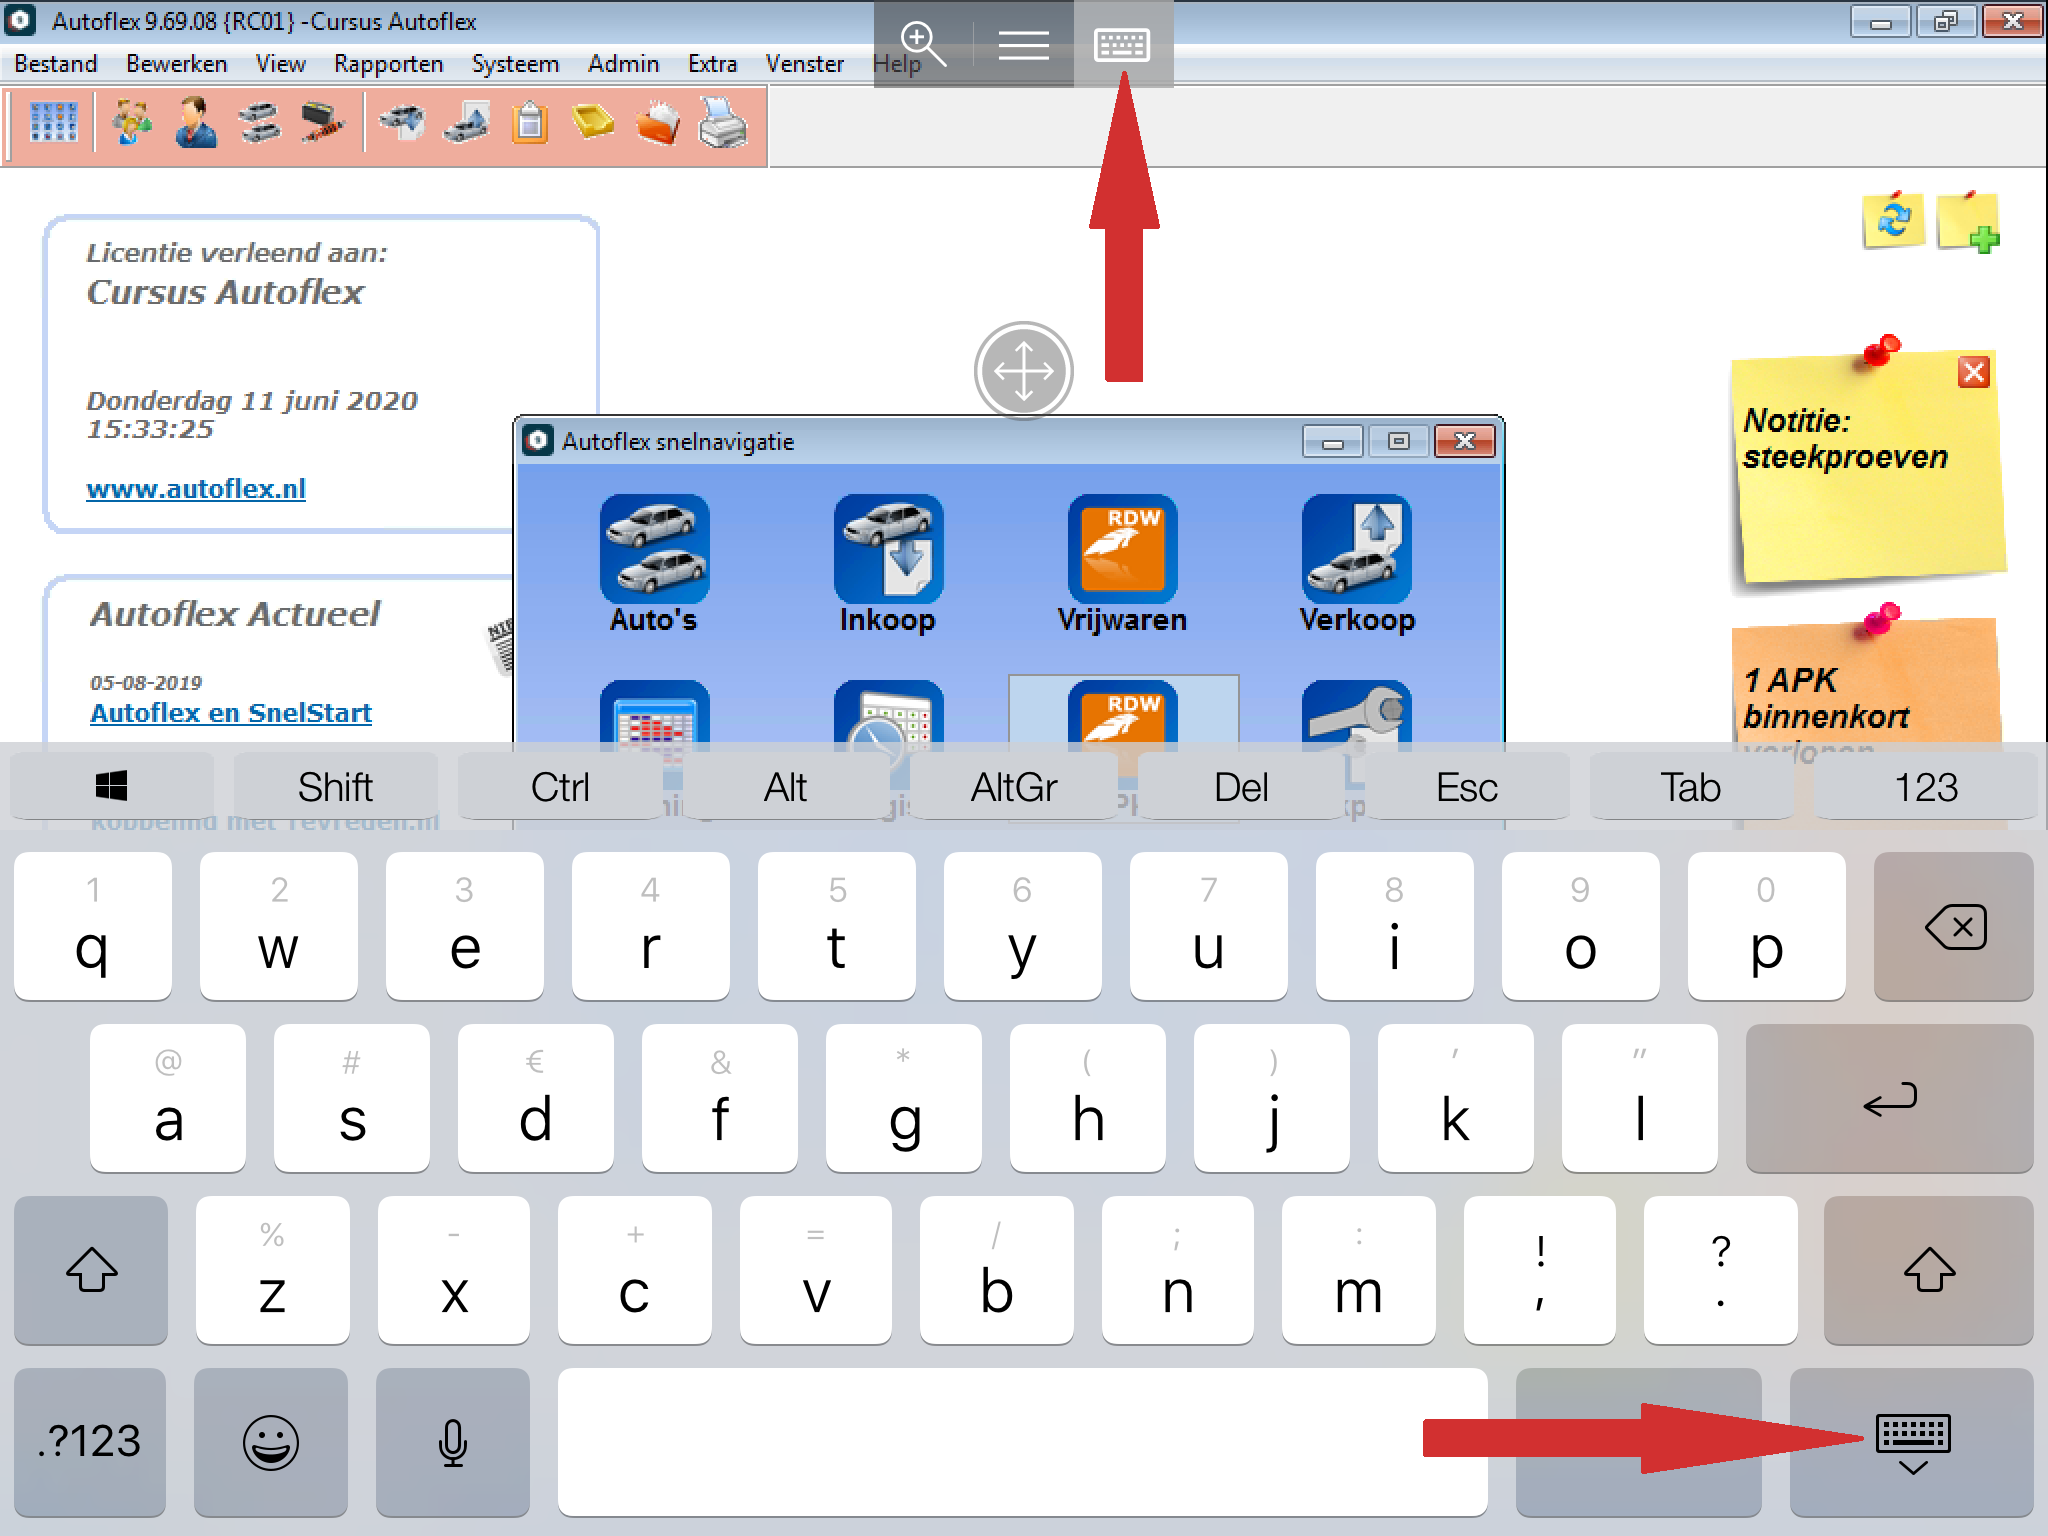Image resolution: width=2048 pixels, height=1536 pixels.
Task: Click the car sale toolbar icon
Action: click(467, 123)
